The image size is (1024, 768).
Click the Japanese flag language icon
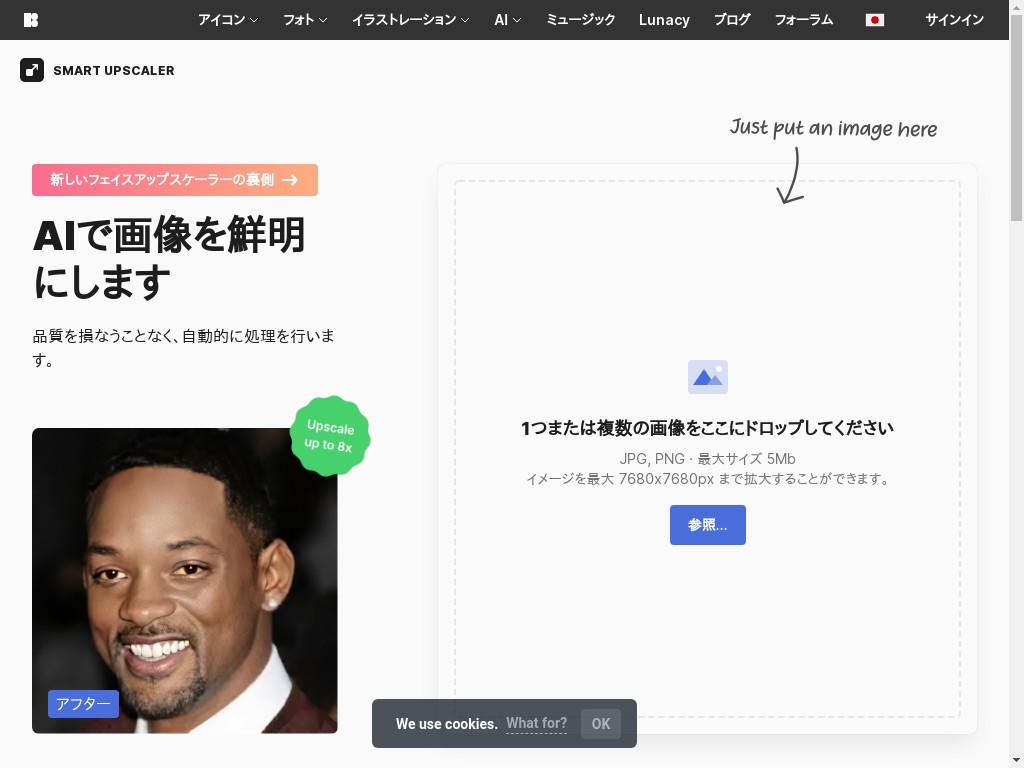(874, 20)
